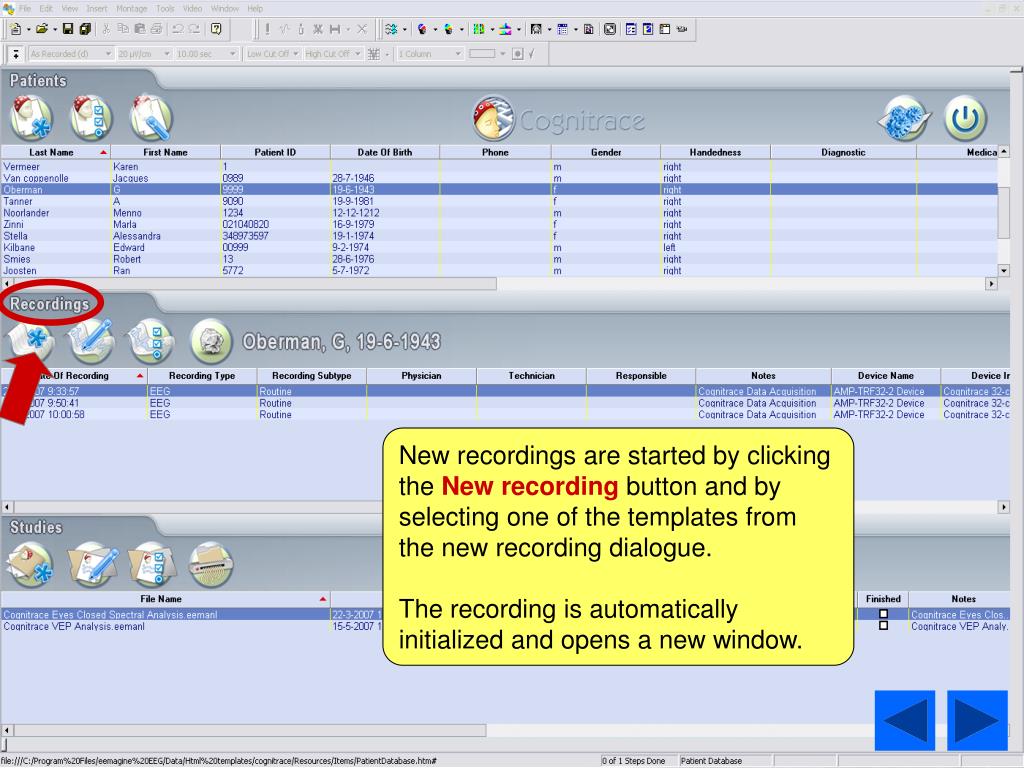Click the Print toolbar icon

[x=156, y=29]
